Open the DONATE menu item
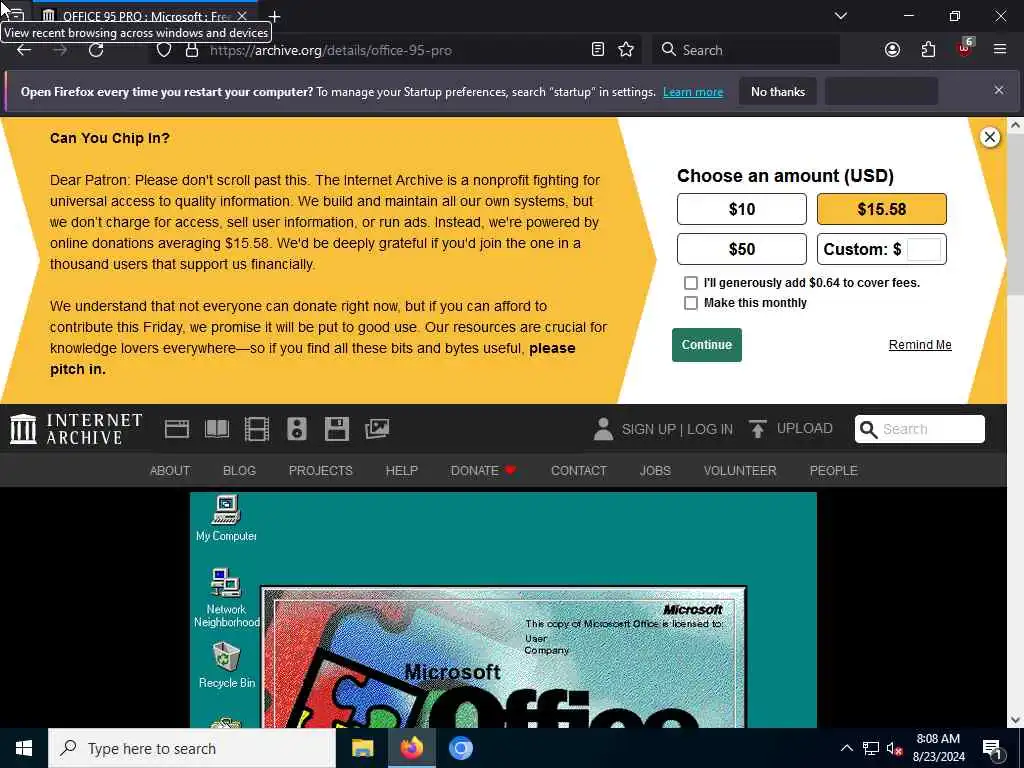Screen dimensions: 1024x768 (x=483, y=471)
